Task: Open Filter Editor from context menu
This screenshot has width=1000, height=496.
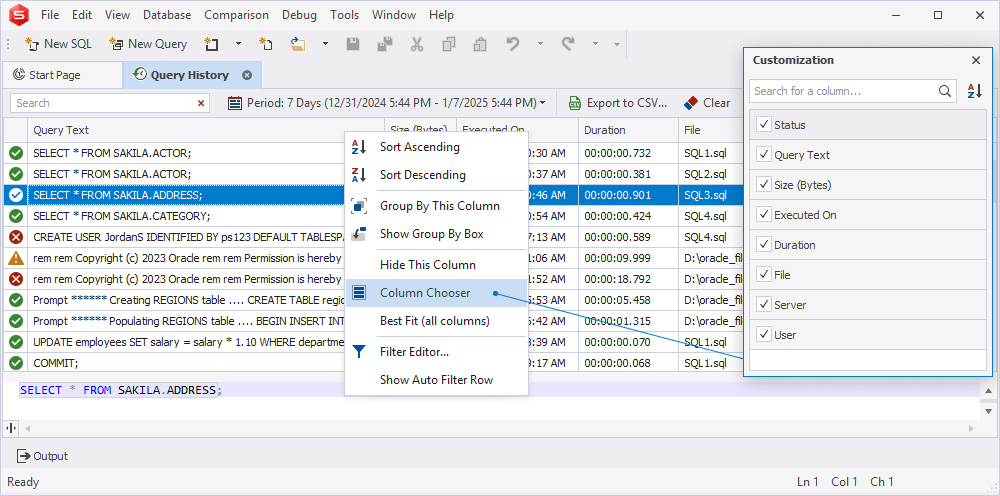Action: (x=436, y=351)
